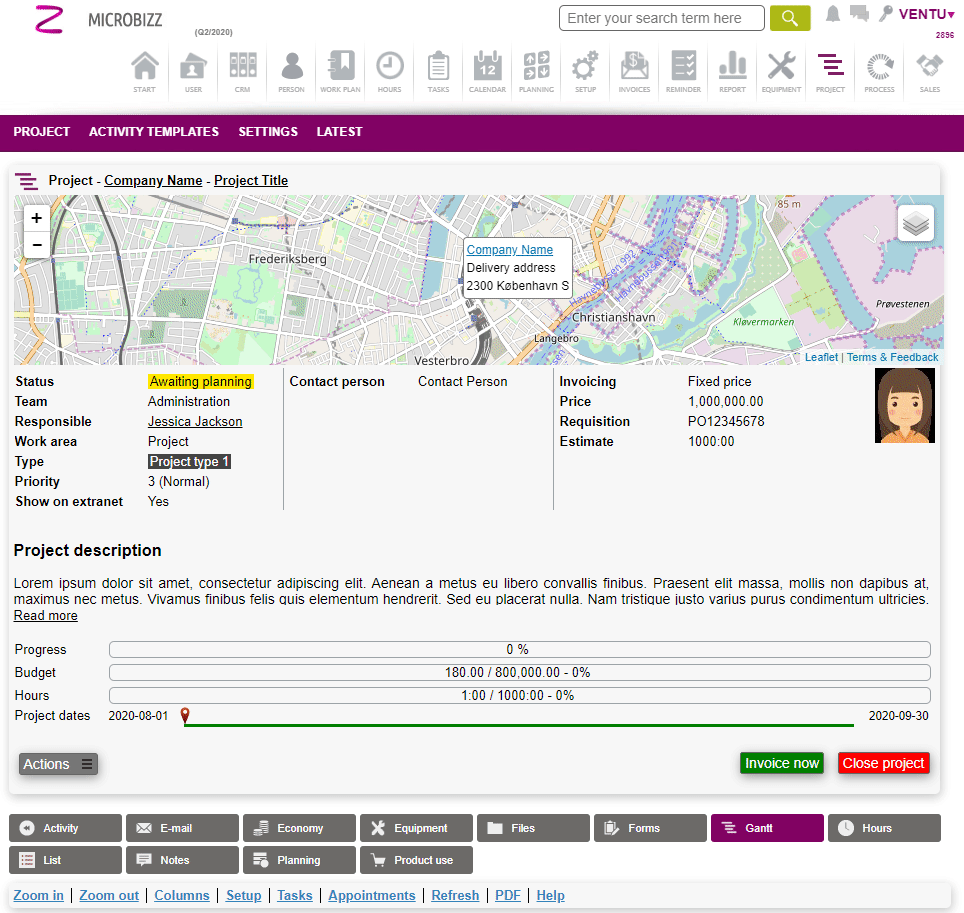
Task: Open the Sales handshake icon
Action: [x=929, y=71]
